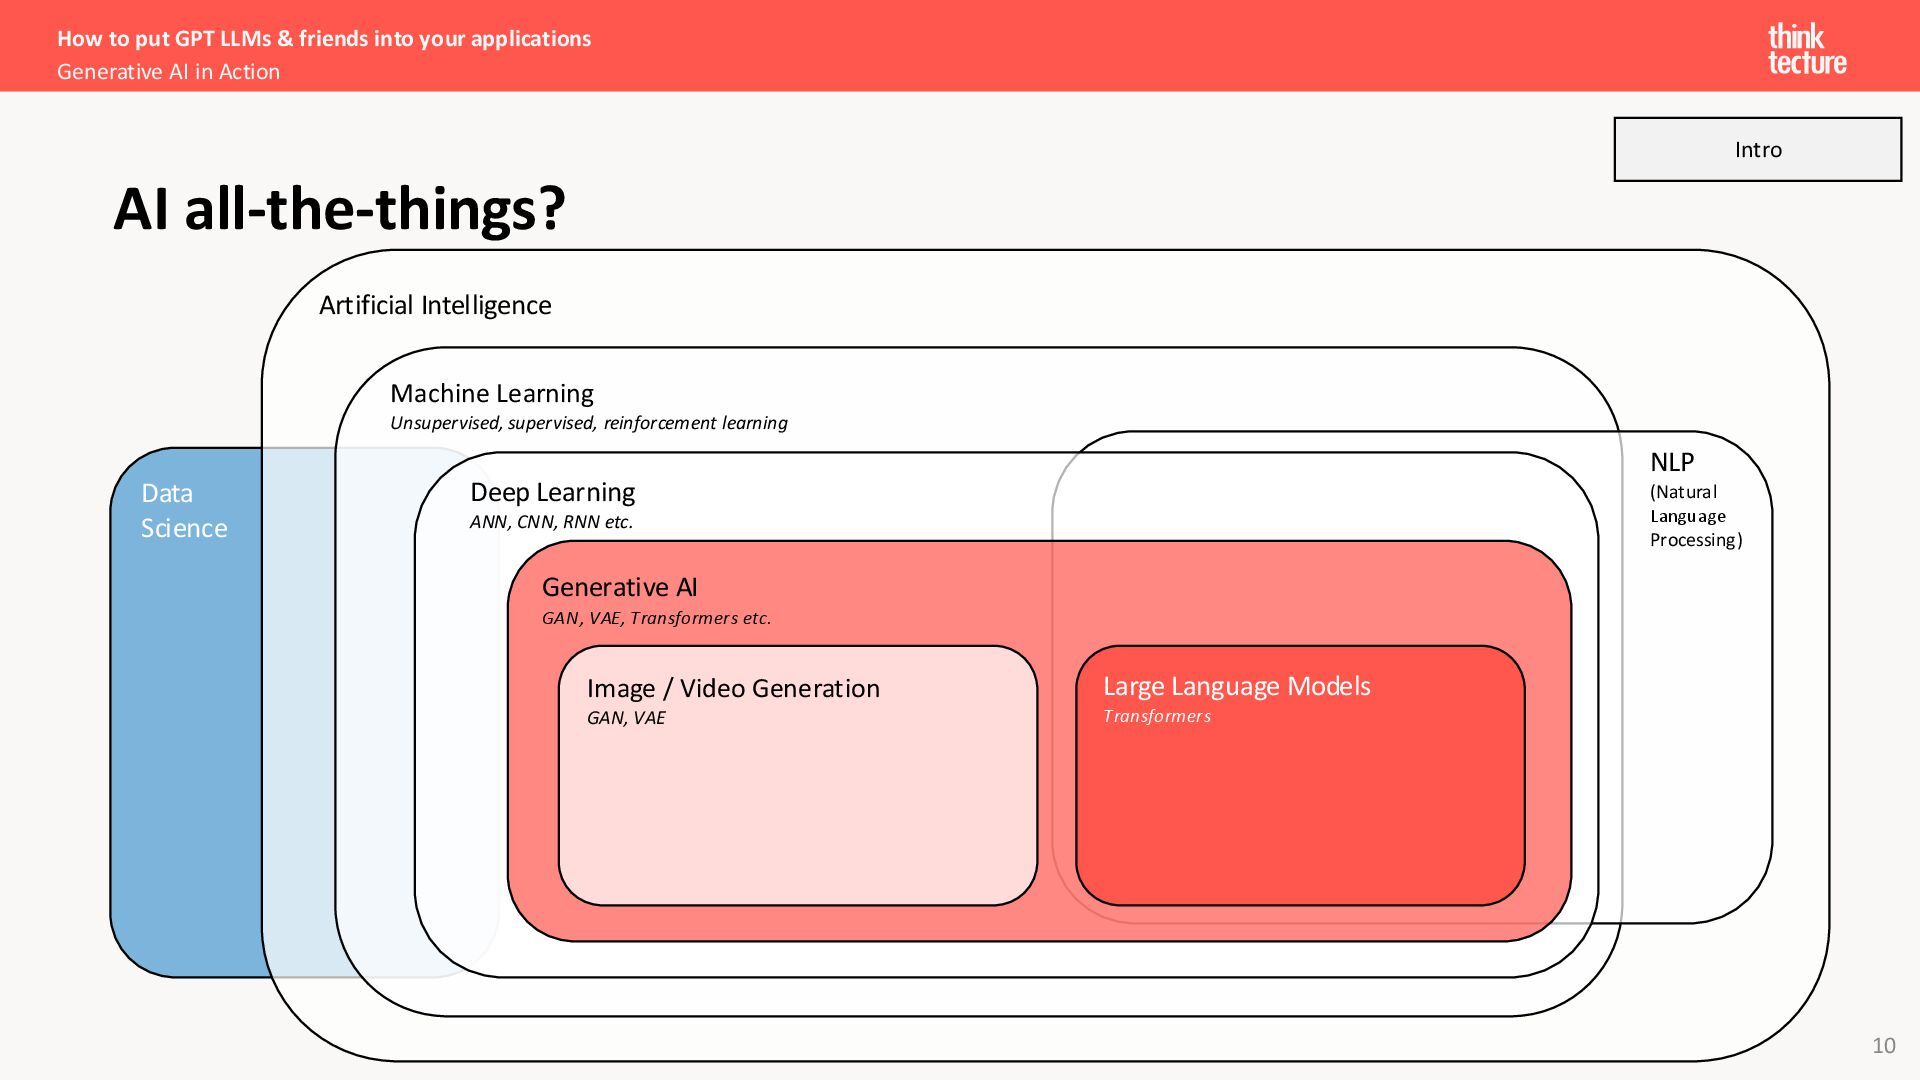The image size is (1920, 1080).
Task: Click 'Image / Video Generation' label
Action: 733,688
